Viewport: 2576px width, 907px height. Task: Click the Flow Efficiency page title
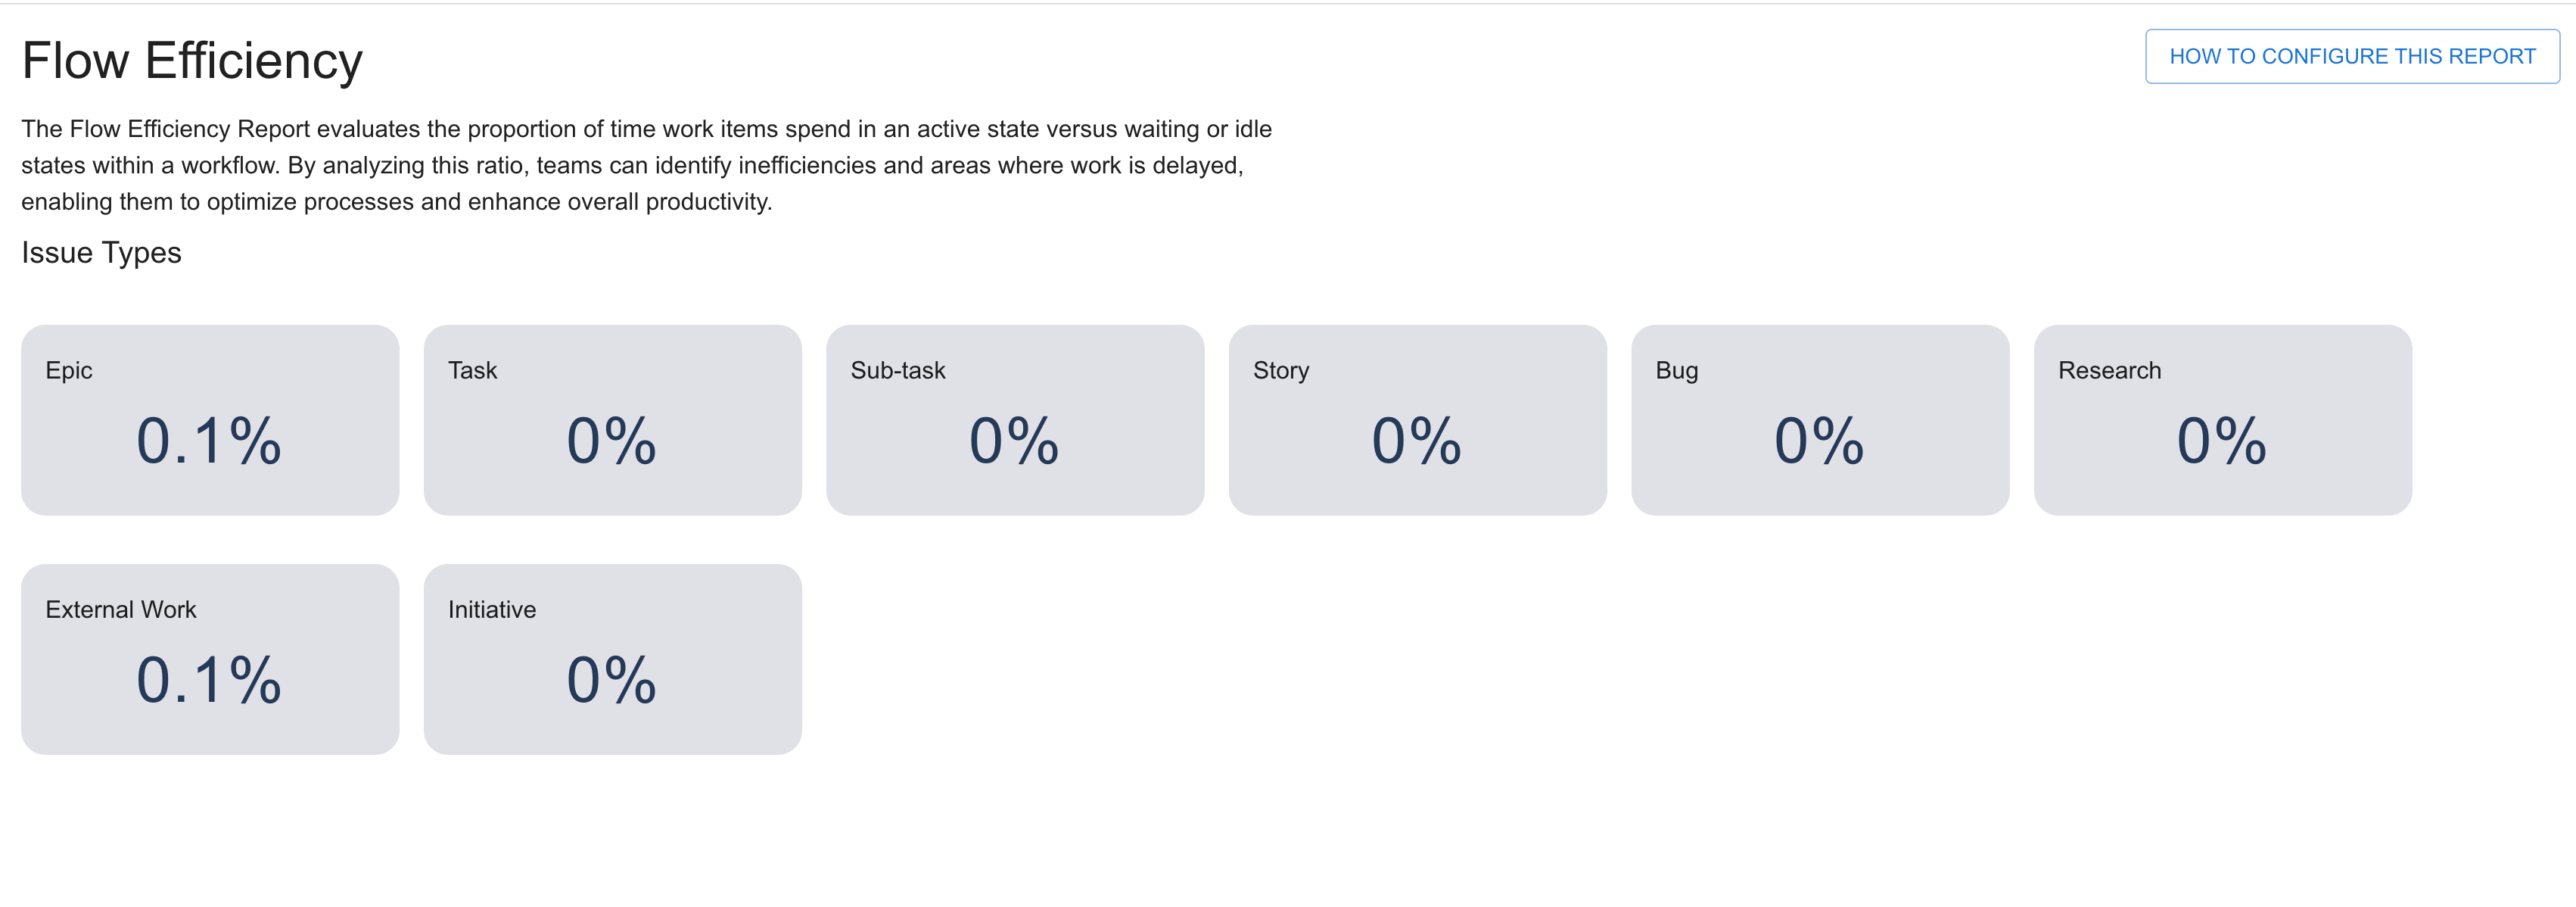192,61
